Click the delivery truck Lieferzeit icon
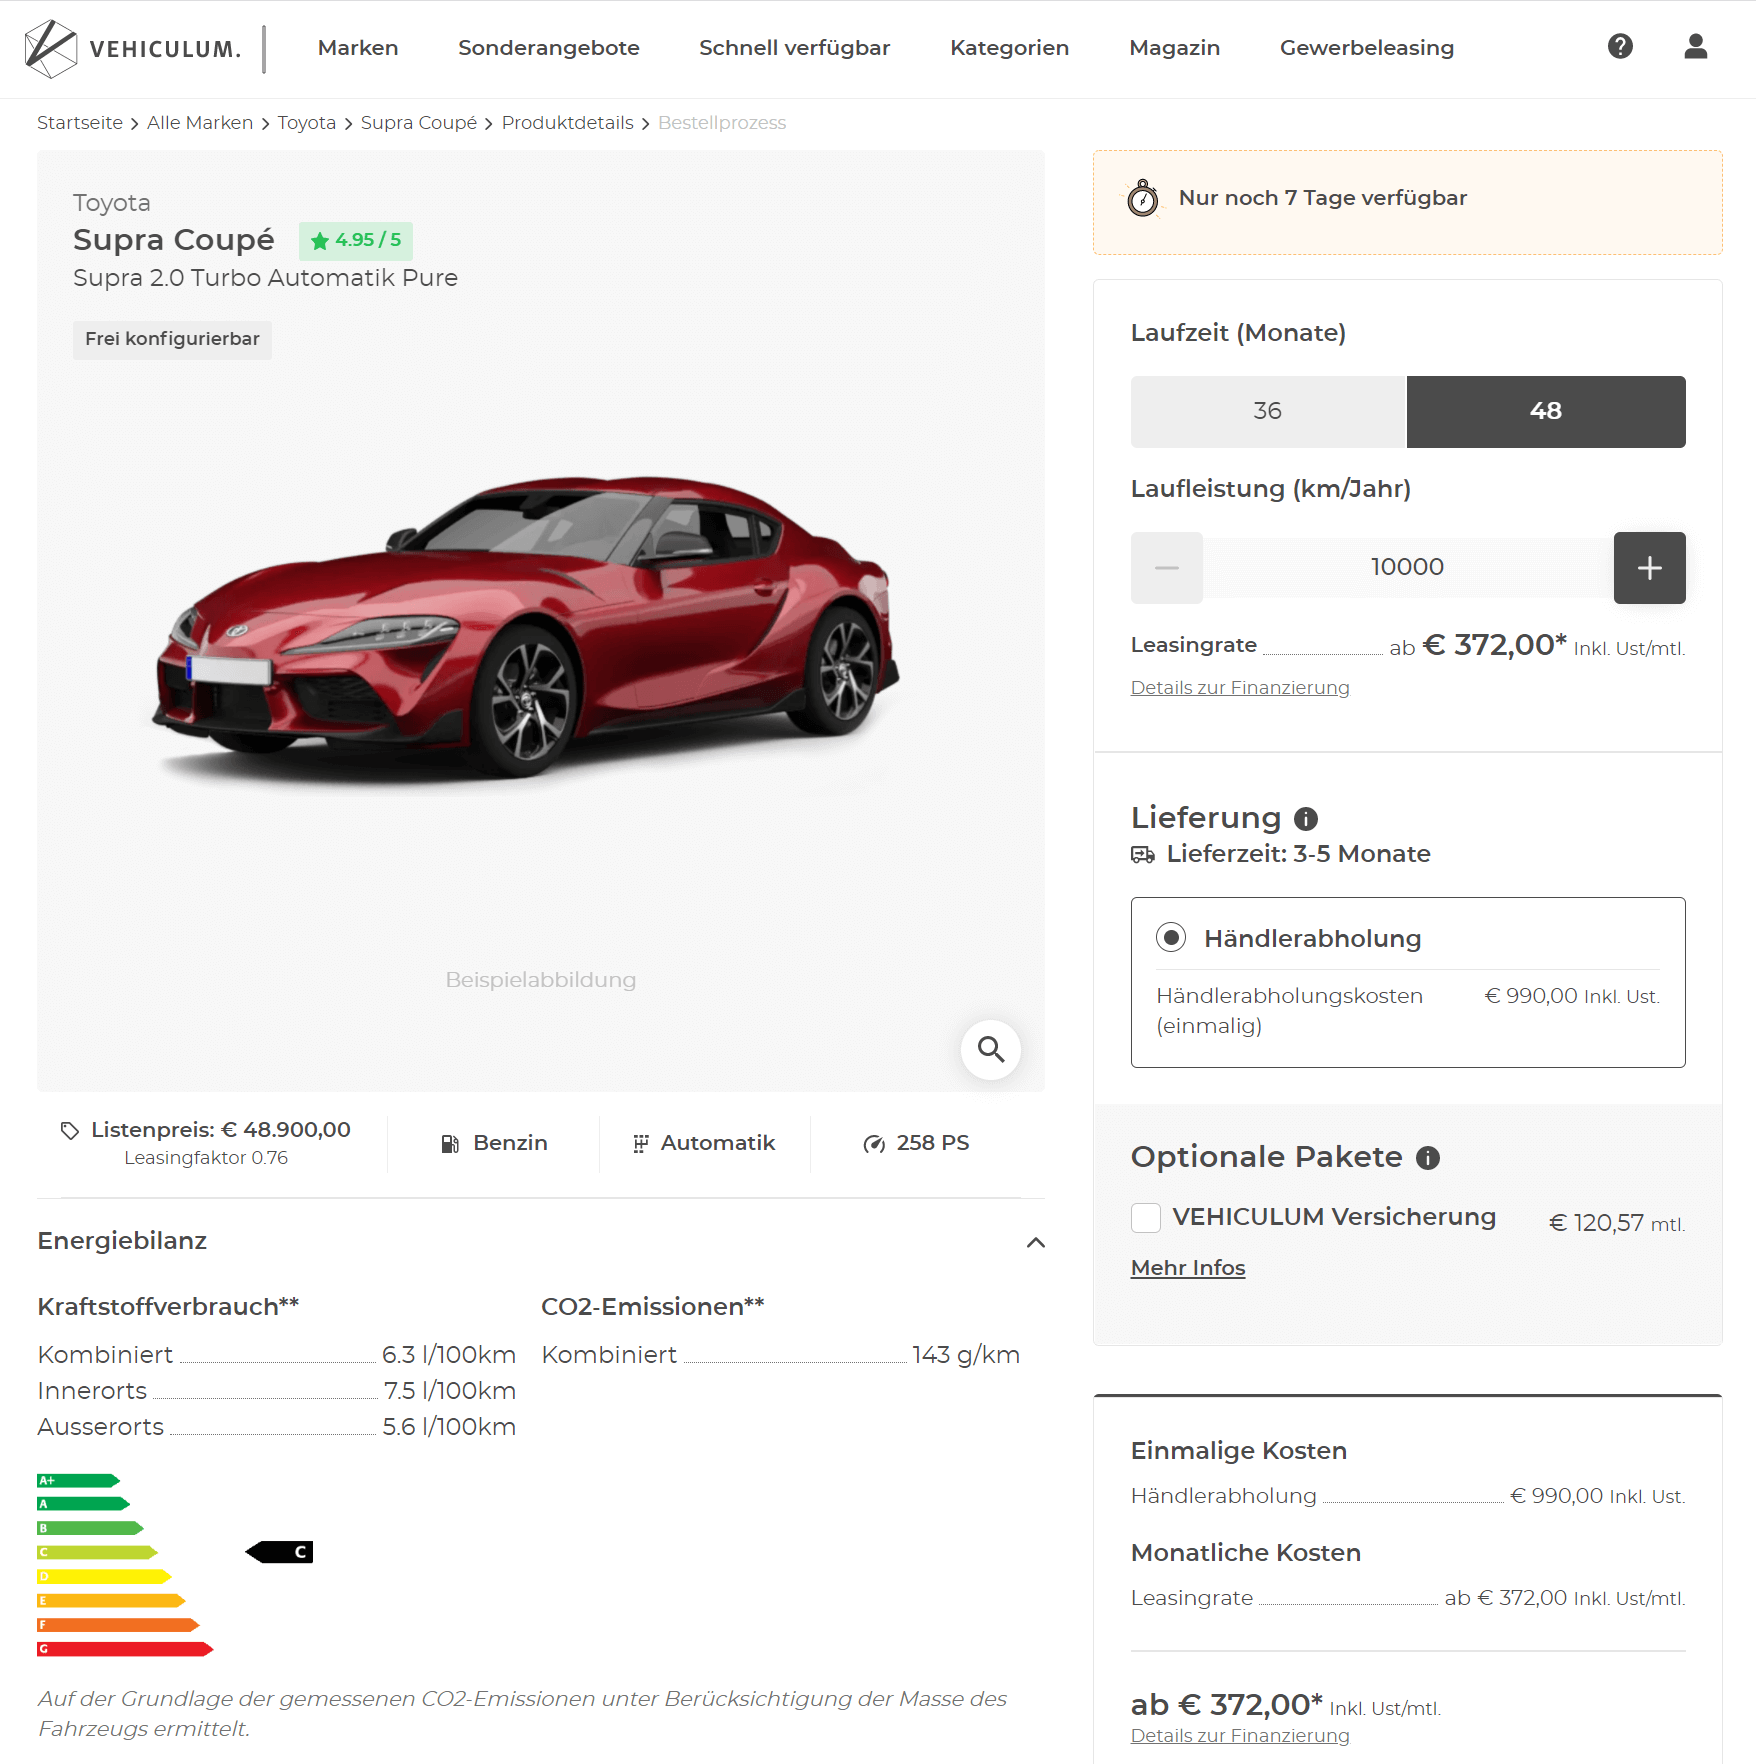This screenshot has width=1756, height=1764. 1142,854
